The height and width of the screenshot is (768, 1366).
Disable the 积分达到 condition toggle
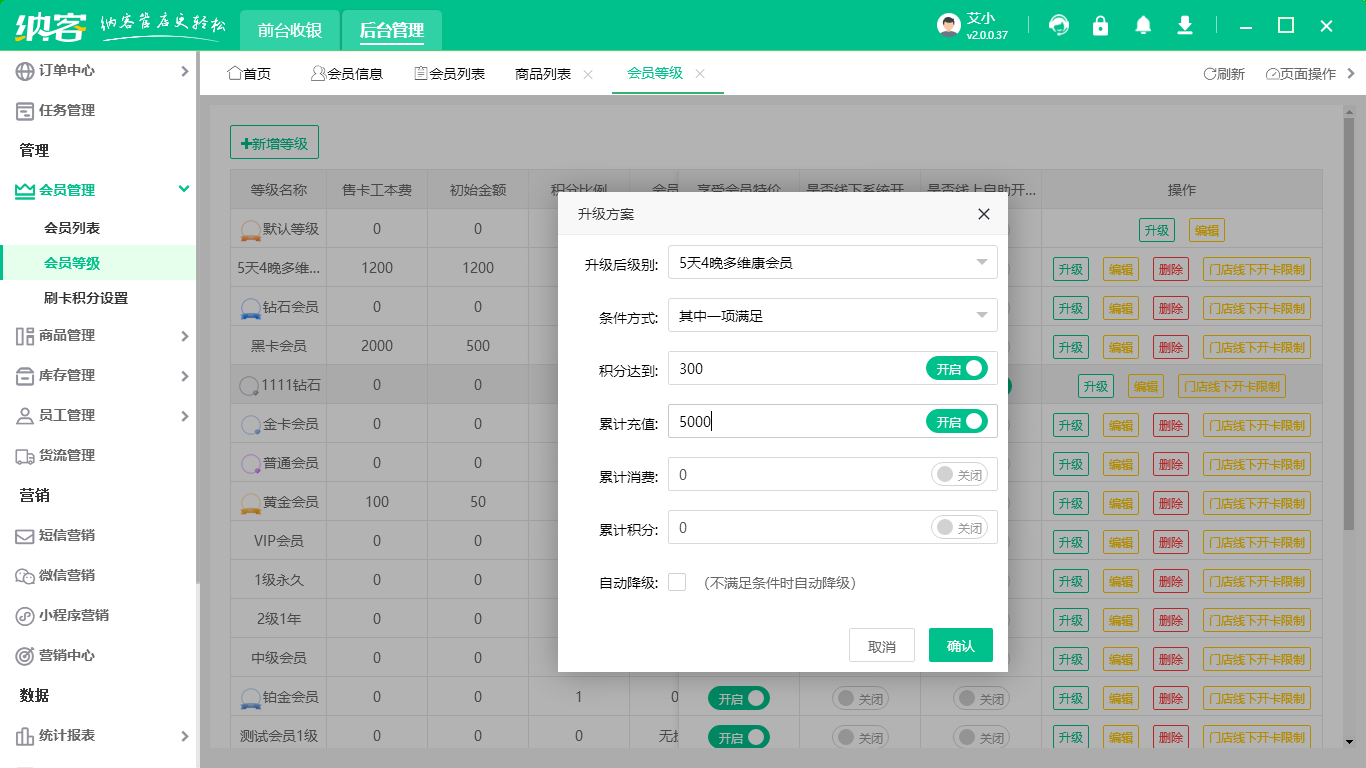pyautogui.click(x=958, y=368)
